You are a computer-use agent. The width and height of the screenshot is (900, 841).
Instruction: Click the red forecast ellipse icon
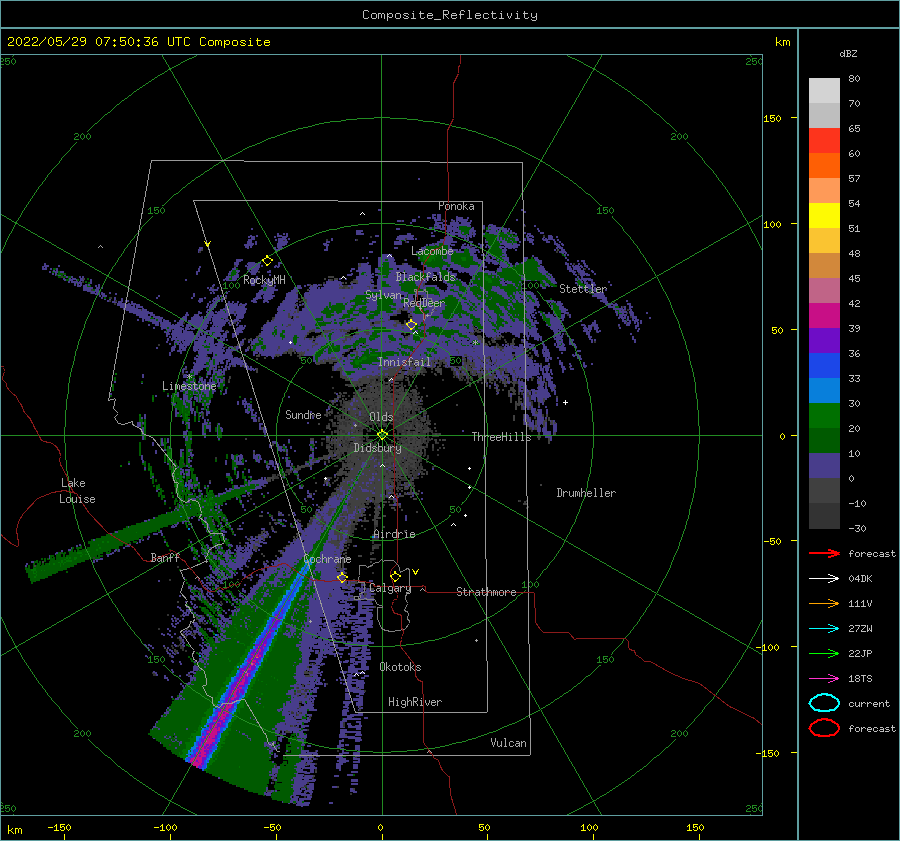(824, 728)
